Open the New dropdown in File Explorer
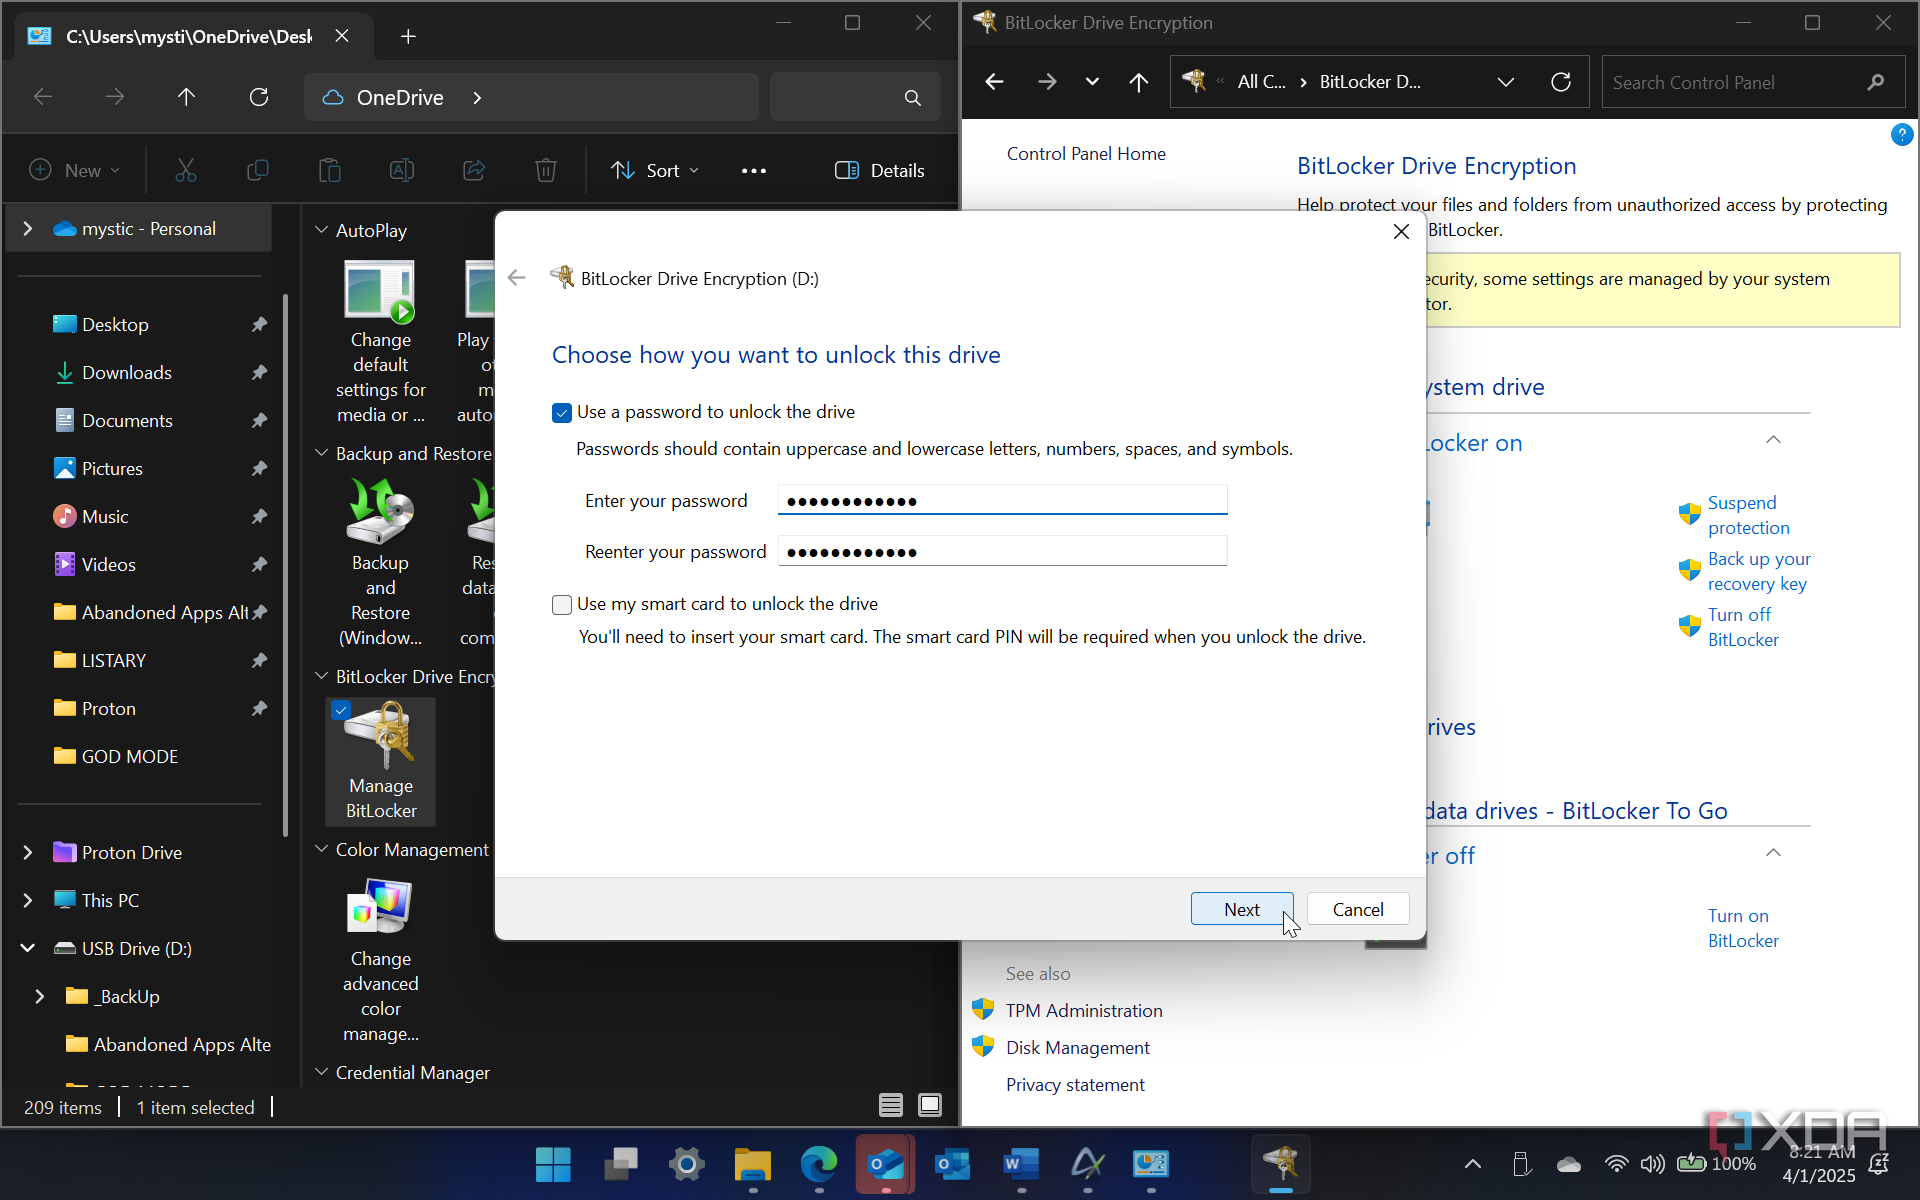1920x1200 pixels. [75, 171]
